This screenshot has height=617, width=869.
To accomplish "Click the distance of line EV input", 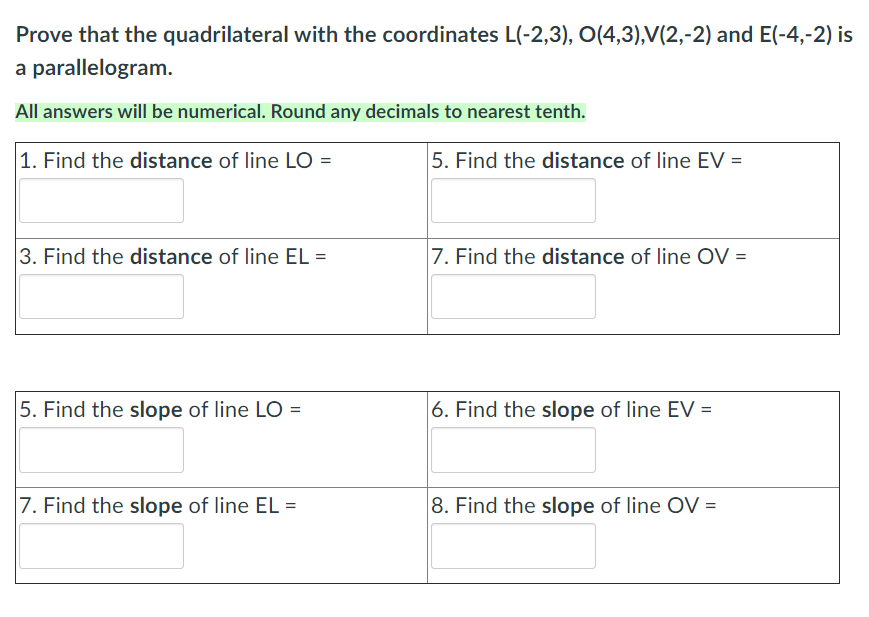I will pyautogui.click(x=513, y=201).
